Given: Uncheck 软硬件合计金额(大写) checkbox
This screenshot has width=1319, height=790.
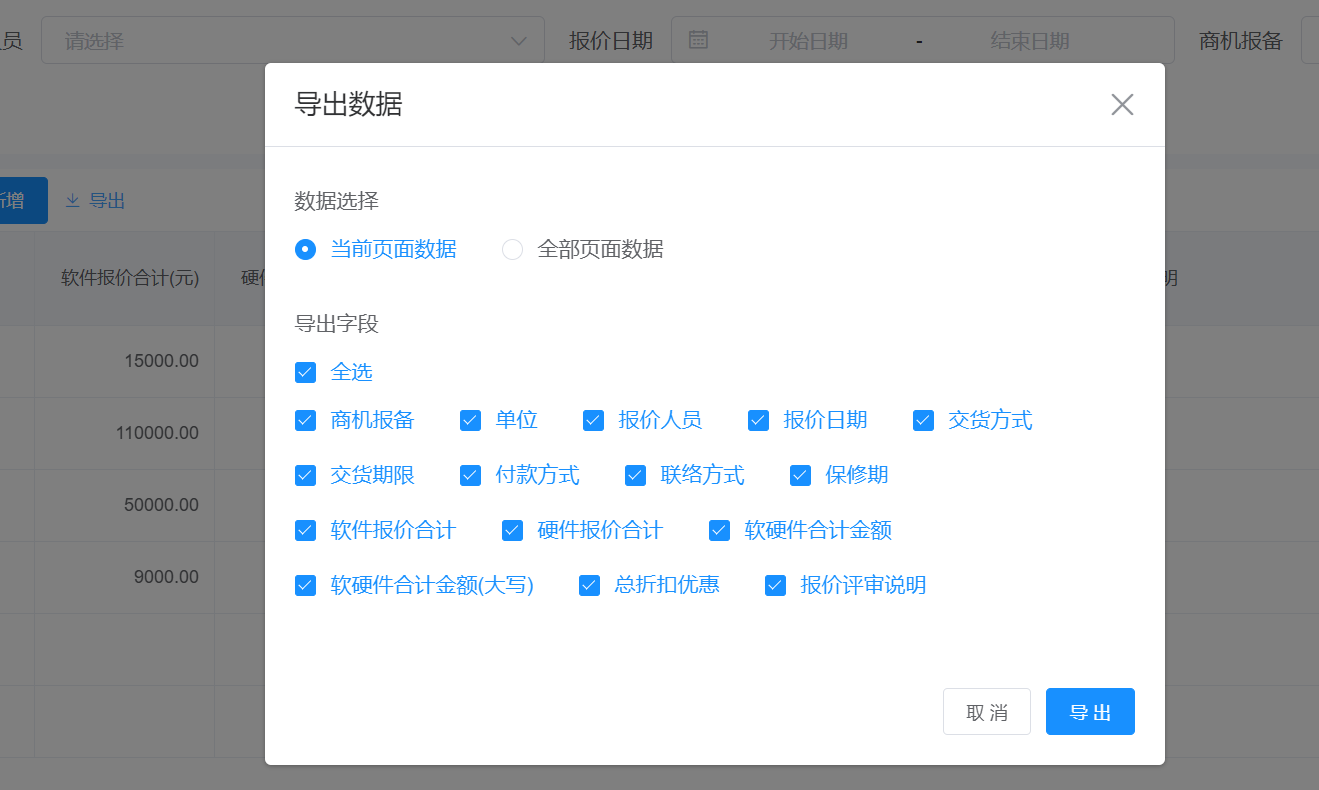Looking at the screenshot, I should pyautogui.click(x=306, y=586).
